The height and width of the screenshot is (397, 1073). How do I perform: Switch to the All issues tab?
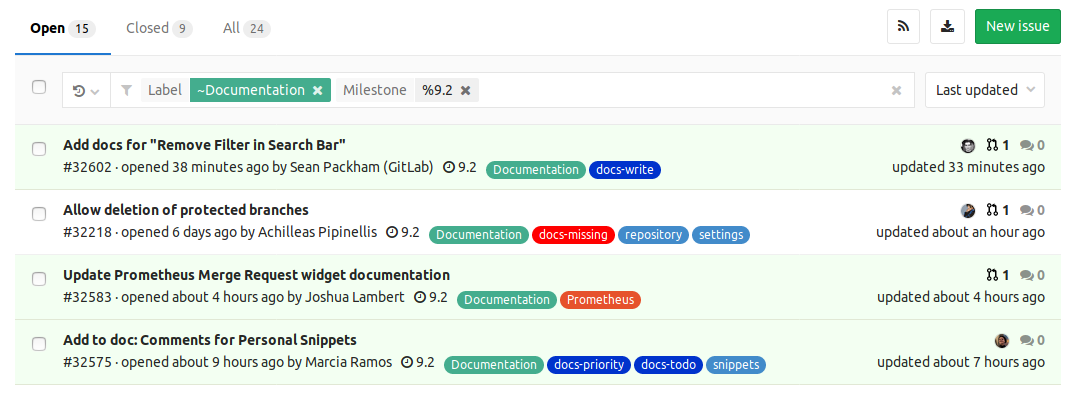tap(246, 28)
